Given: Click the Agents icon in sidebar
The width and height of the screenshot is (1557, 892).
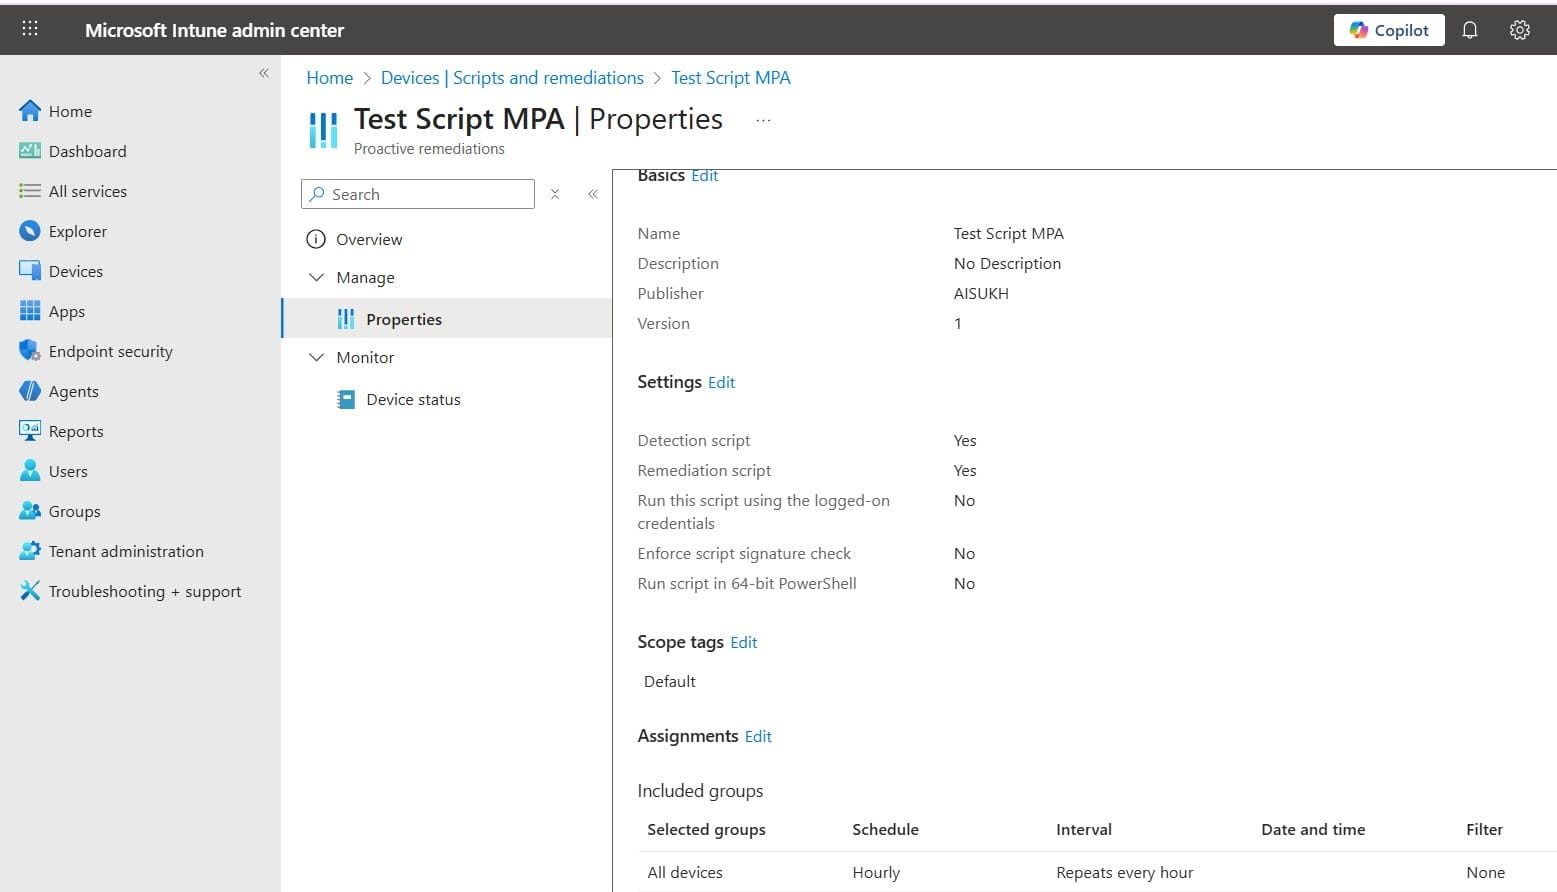Looking at the screenshot, I should pyautogui.click(x=30, y=391).
